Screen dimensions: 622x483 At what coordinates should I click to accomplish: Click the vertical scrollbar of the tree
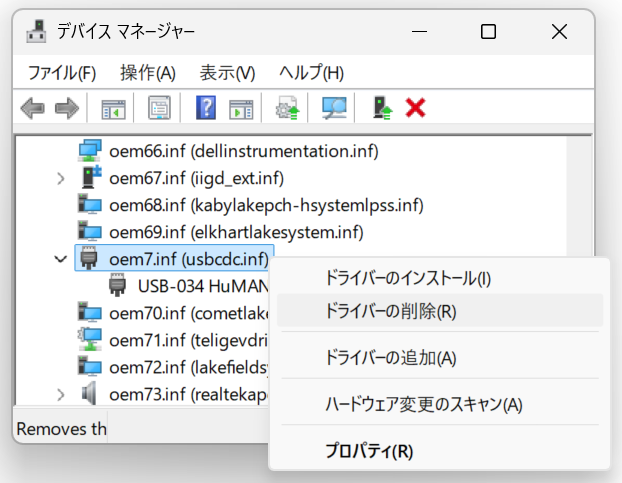pos(578,194)
